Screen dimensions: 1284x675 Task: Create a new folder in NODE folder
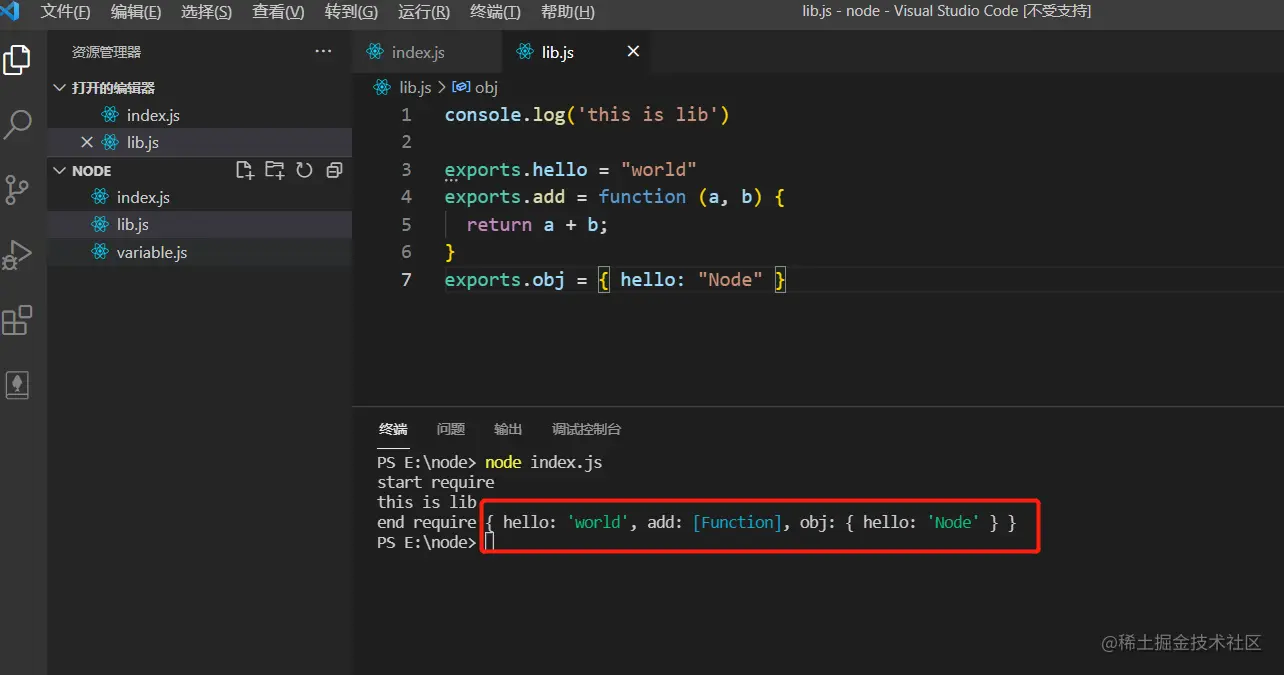pos(274,170)
